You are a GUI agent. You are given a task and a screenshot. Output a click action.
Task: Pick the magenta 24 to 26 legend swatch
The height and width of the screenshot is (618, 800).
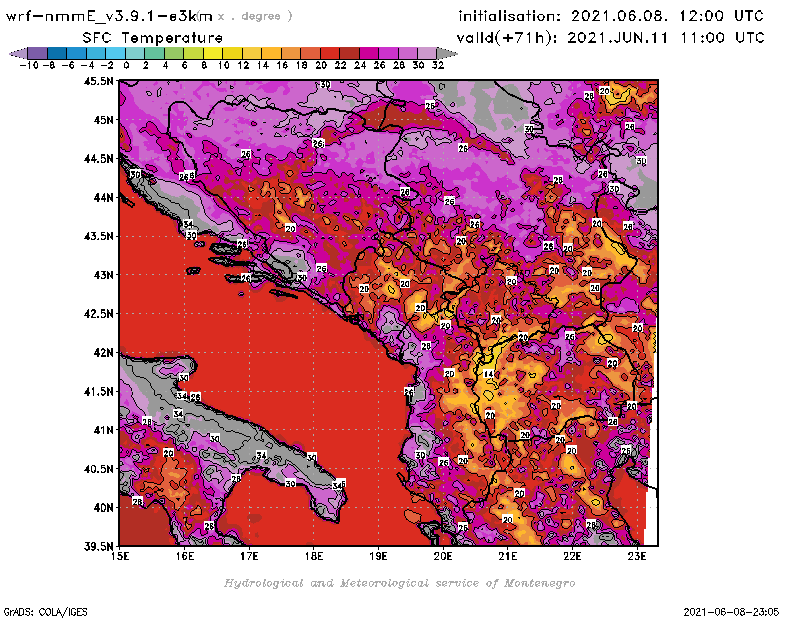369,53
